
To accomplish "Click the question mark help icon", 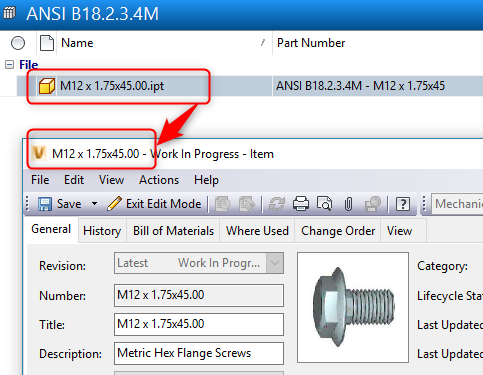I will click(x=403, y=204).
